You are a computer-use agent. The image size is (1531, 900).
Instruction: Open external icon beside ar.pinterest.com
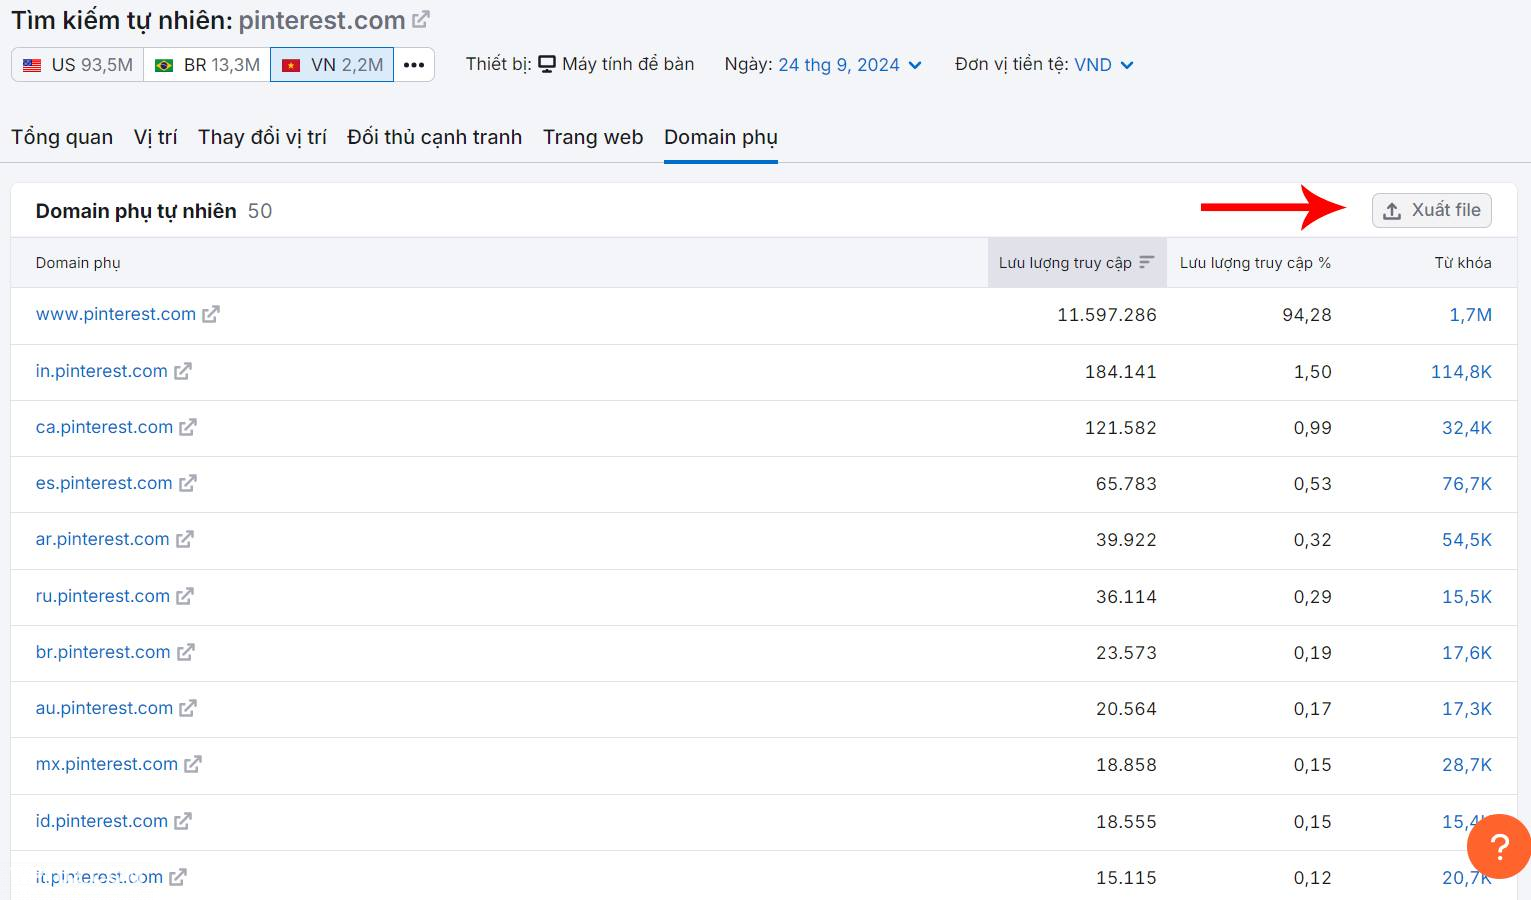[185, 539]
